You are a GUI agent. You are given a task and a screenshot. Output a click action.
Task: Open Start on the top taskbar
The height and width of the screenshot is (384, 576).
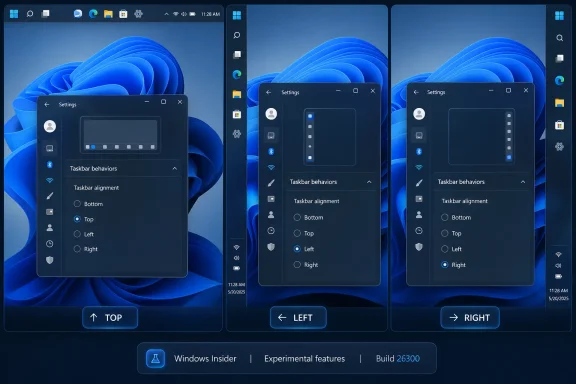coord(14,14)
